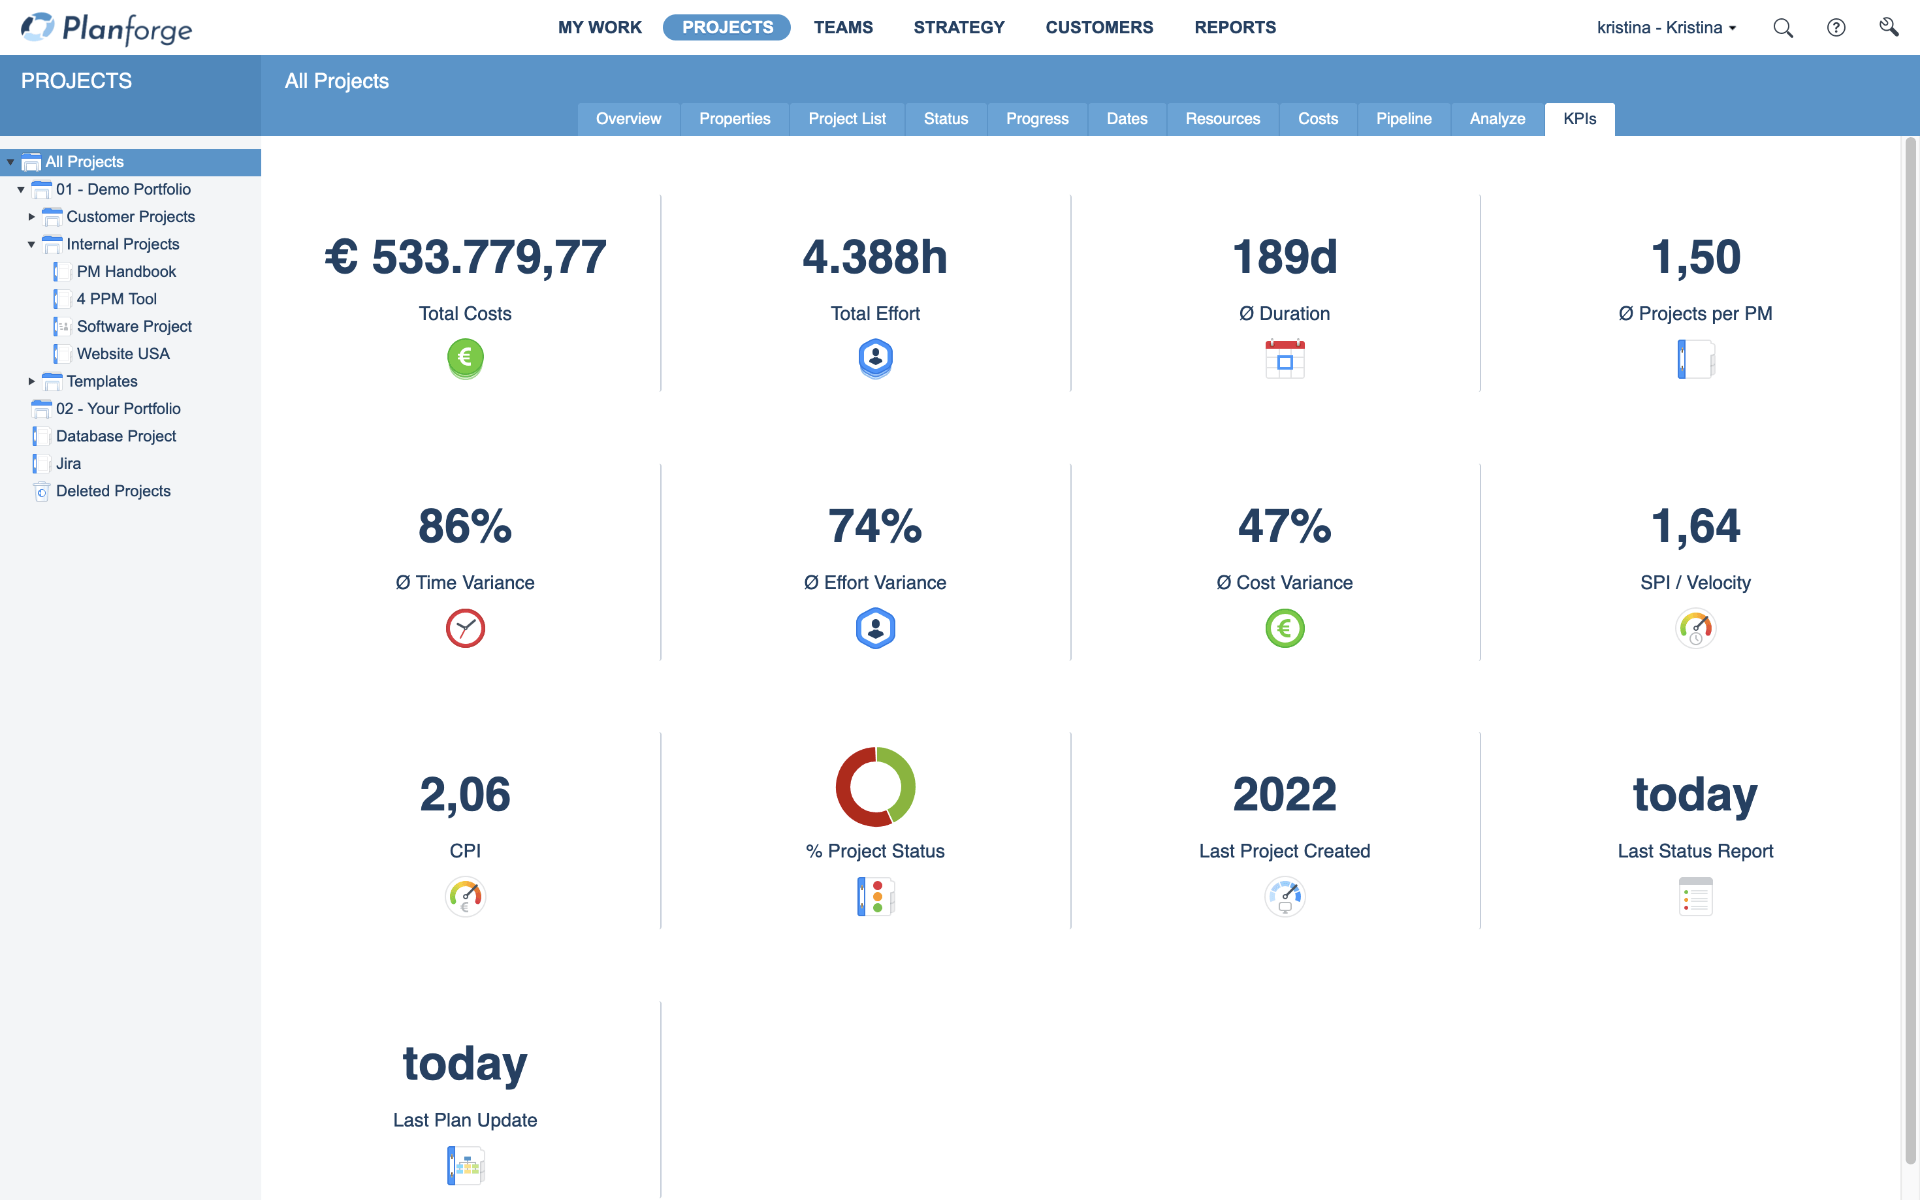Open the REPORTS main menu
1920x1200 pixels.
(x=1234, y=28)
